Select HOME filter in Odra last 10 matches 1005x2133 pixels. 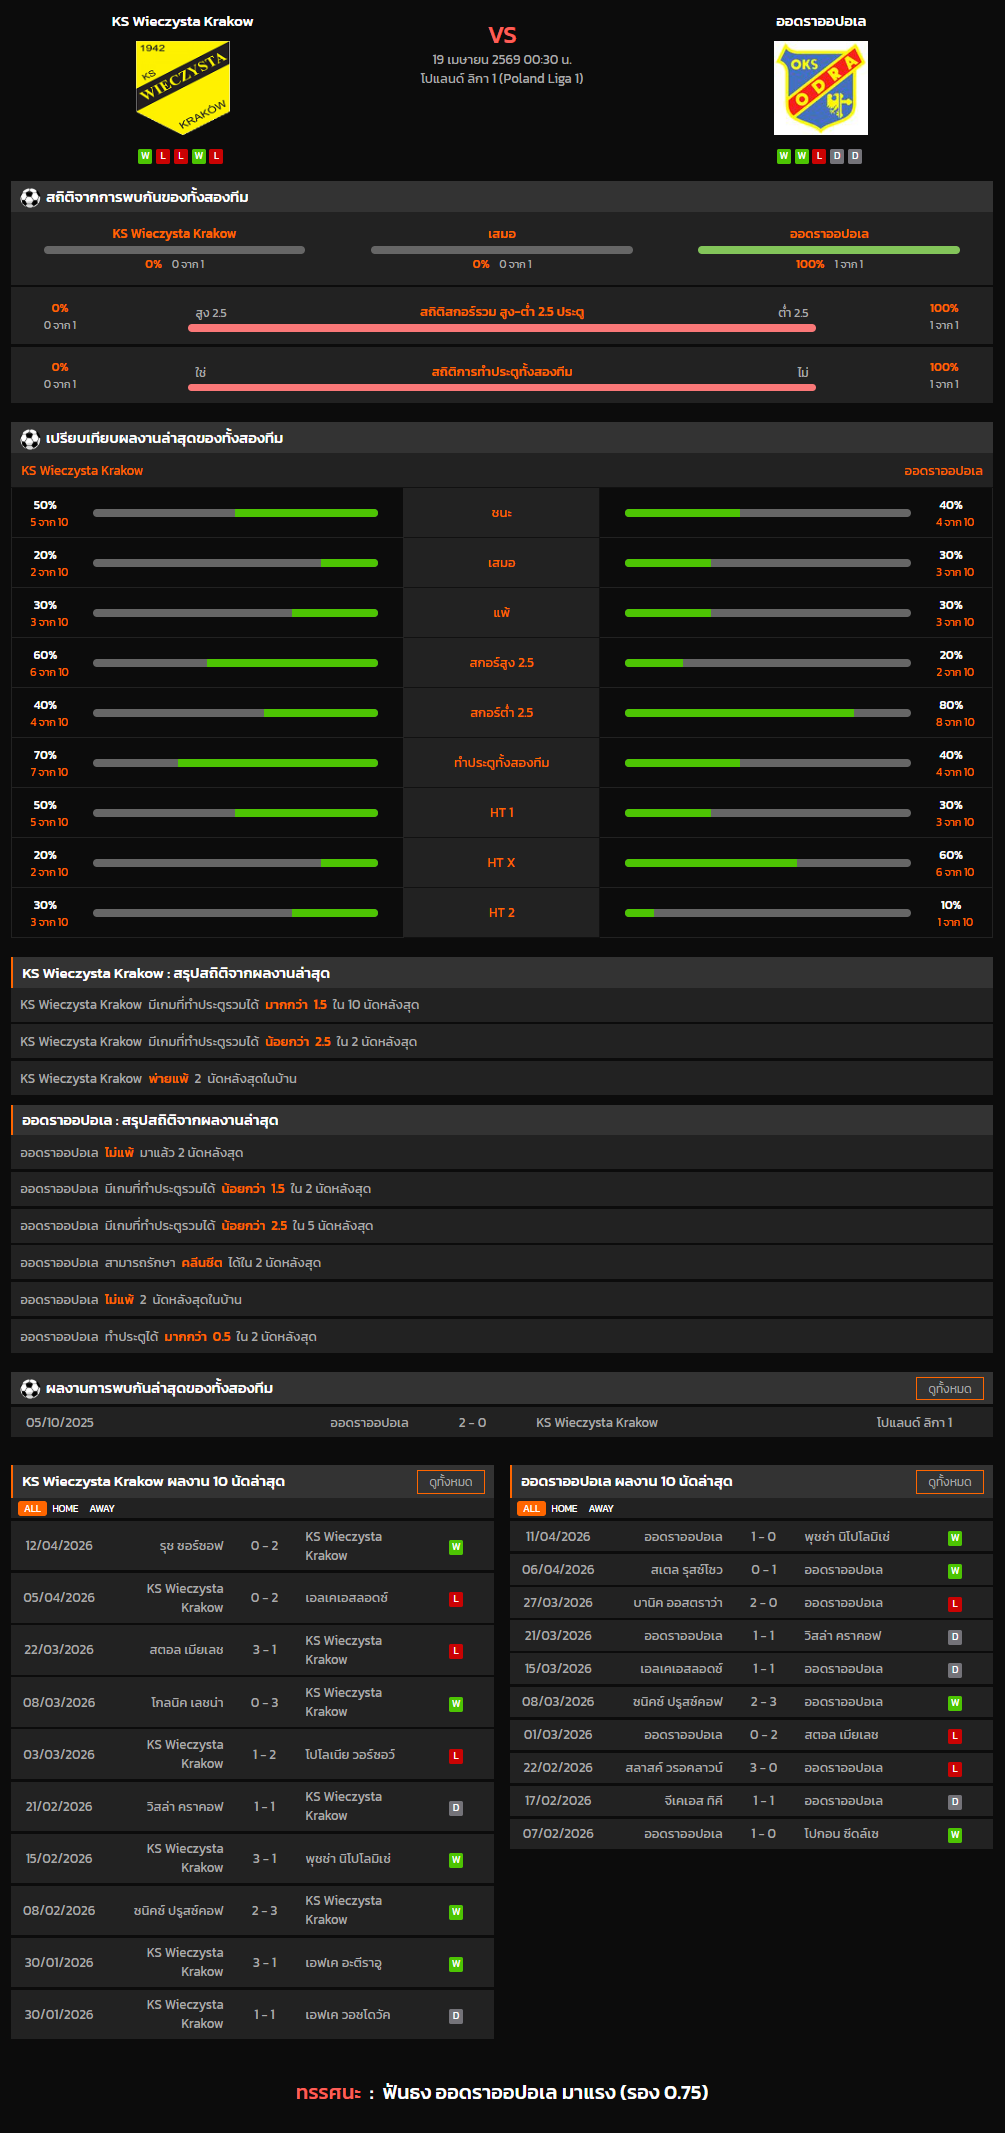tap(564, 1508)
